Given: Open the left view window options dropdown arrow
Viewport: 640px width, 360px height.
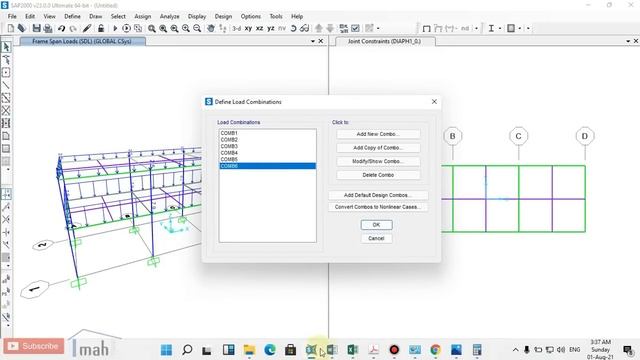Looking at the screenshot, I should pos(313,41).
